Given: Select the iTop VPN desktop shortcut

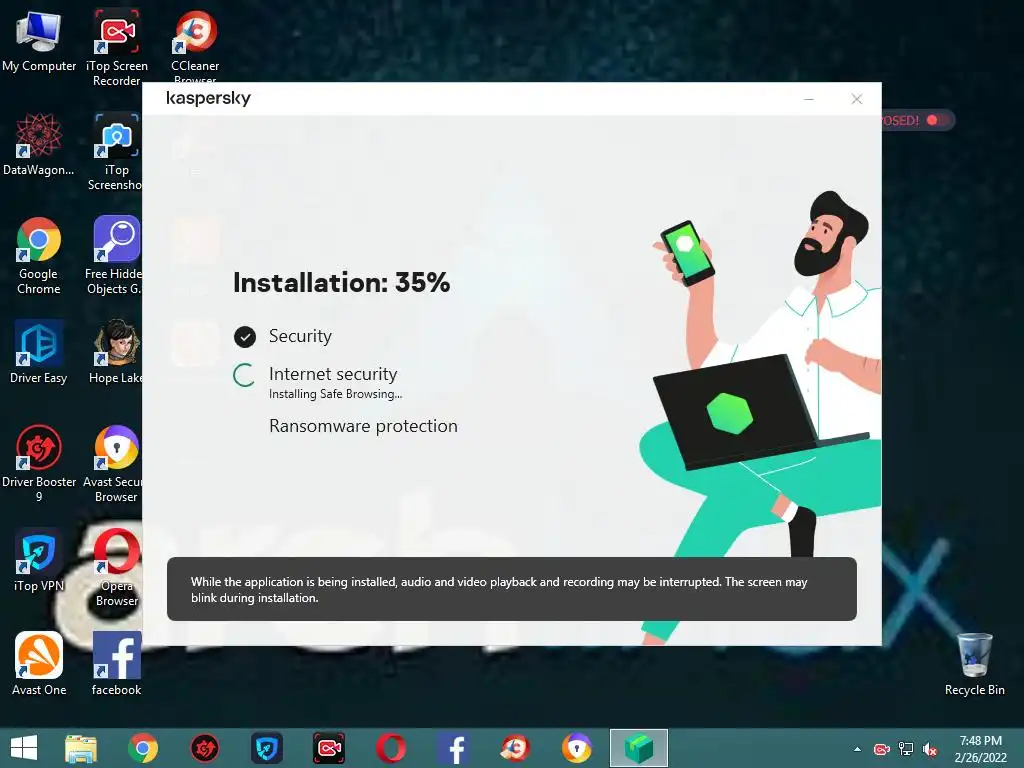Looking at the screenshot, I should 39,560.
